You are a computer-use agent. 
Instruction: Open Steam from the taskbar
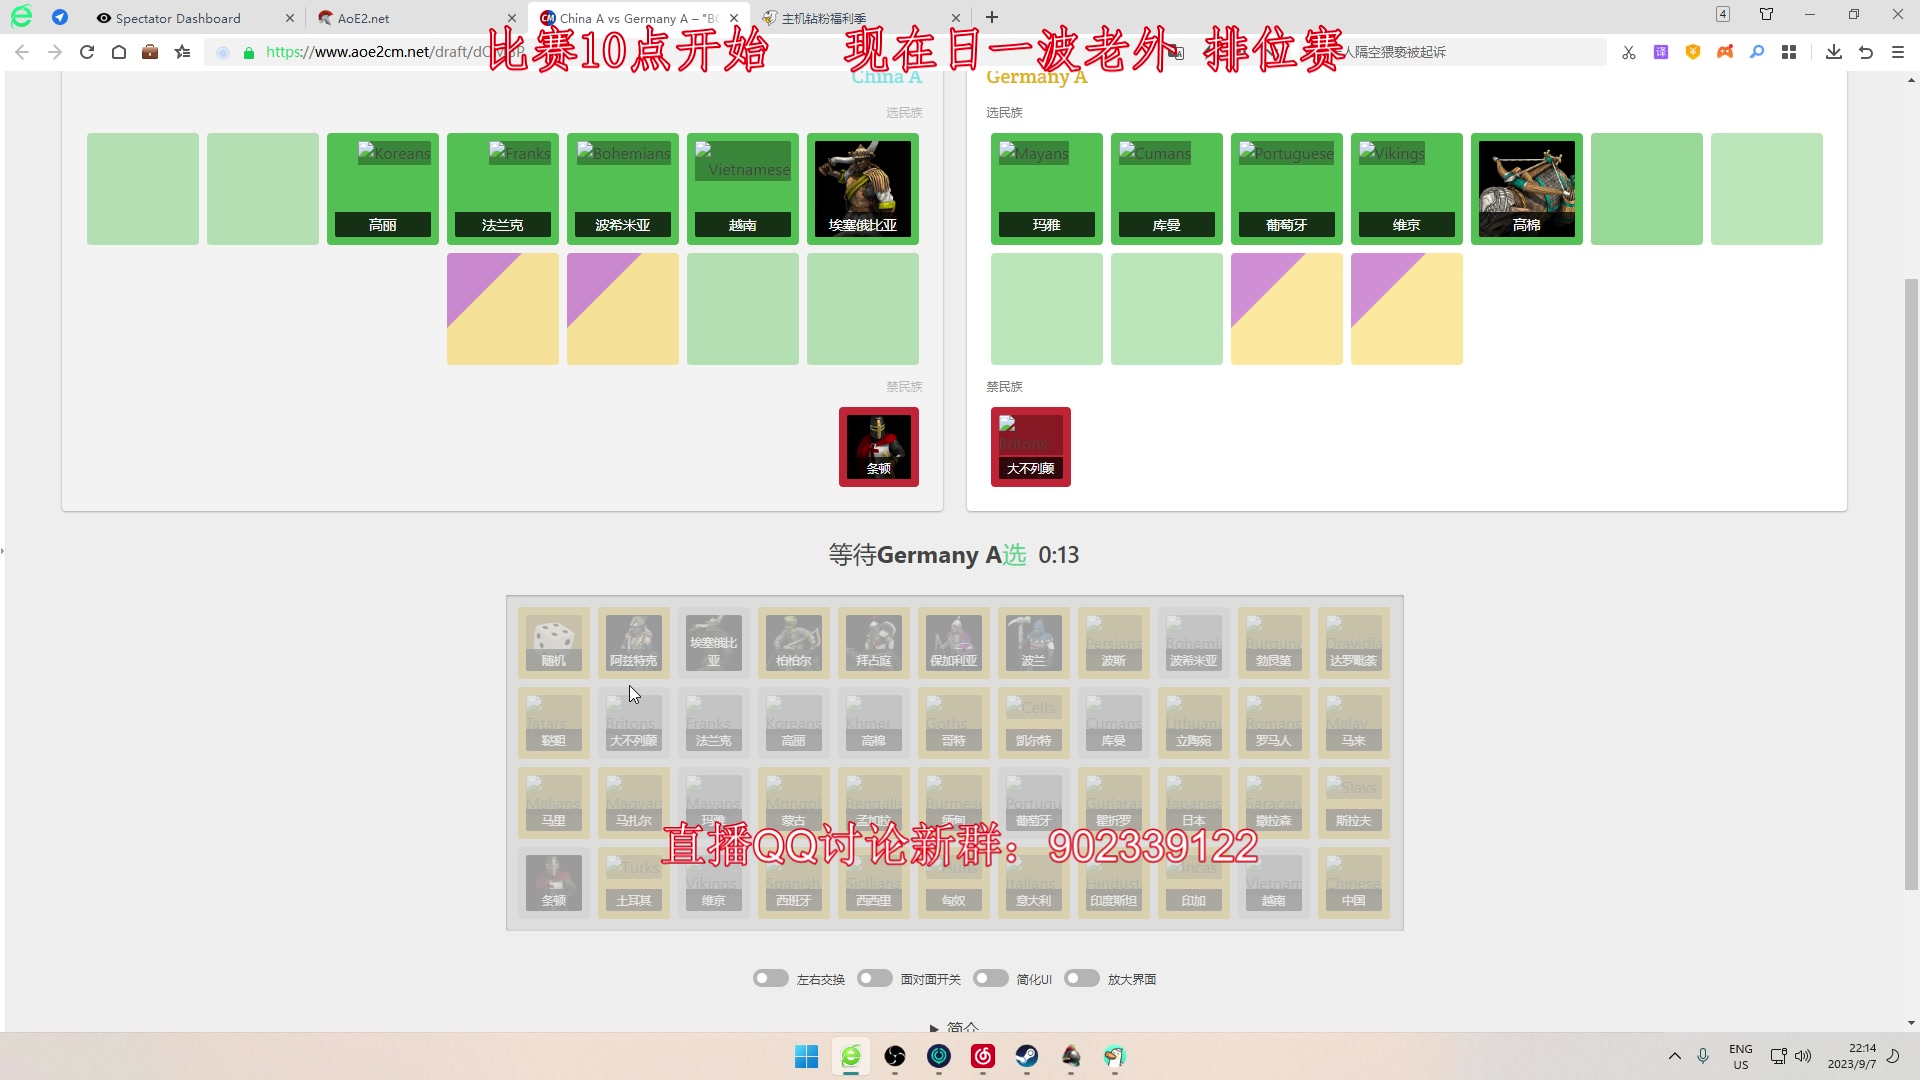tap(1026, 1056)
